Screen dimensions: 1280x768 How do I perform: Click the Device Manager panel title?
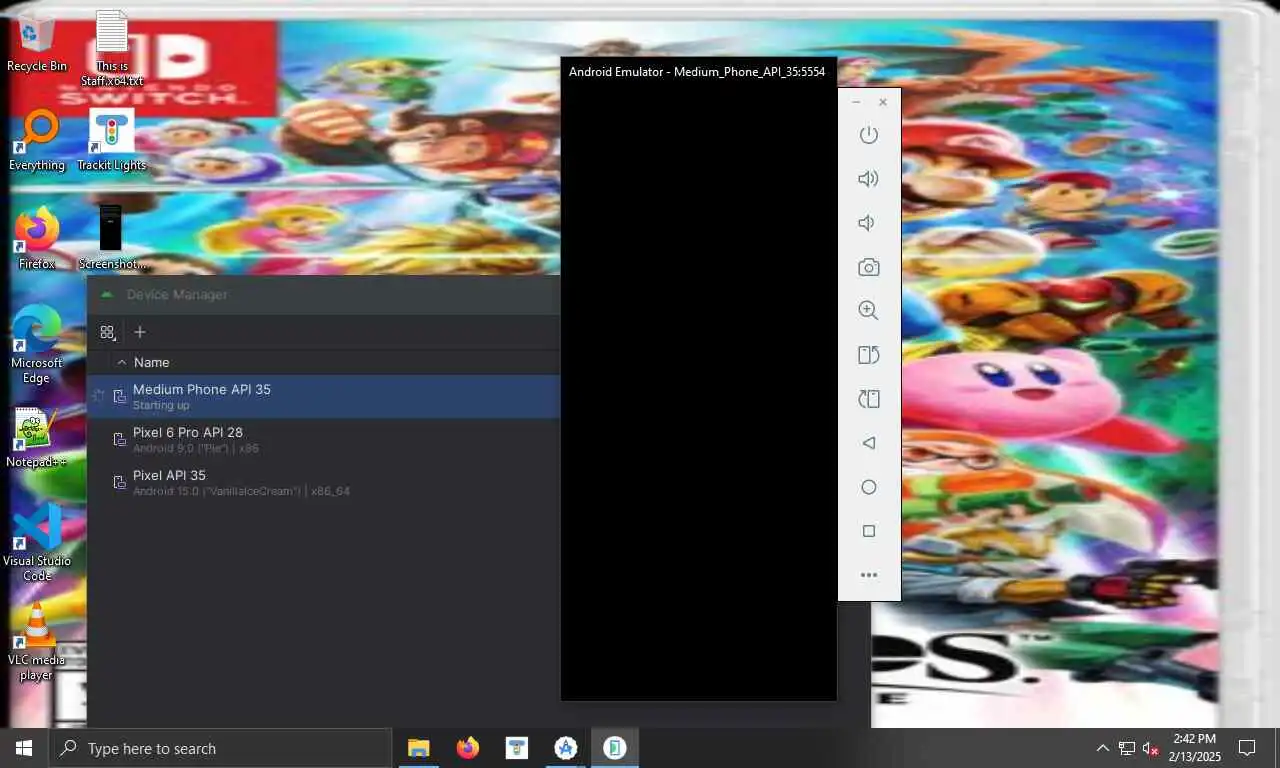click(177, 295)
